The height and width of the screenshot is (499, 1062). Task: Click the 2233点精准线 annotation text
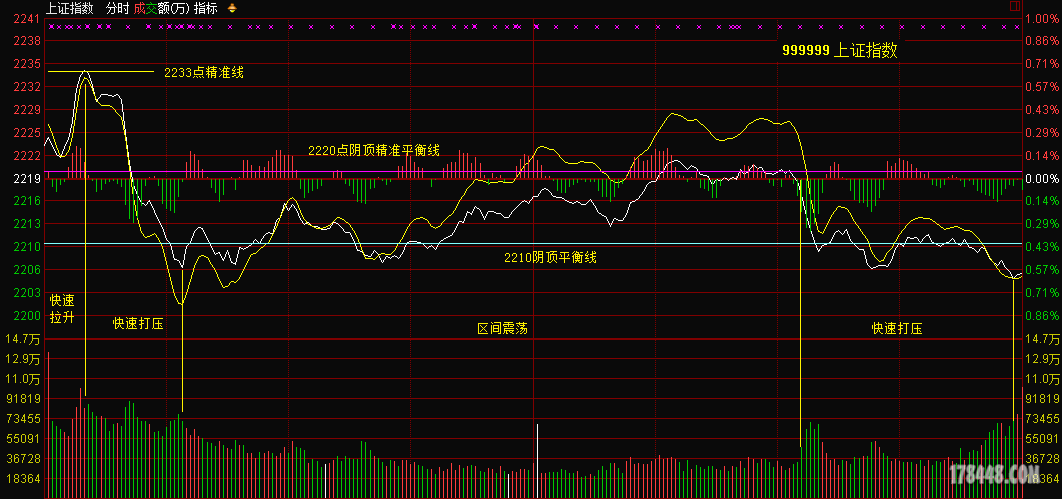204,72
